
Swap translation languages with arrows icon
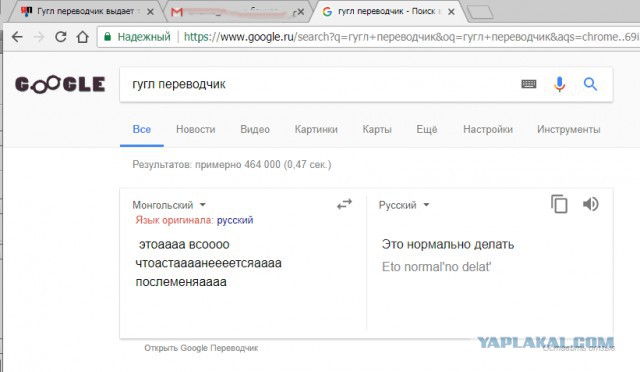(344, 204)
